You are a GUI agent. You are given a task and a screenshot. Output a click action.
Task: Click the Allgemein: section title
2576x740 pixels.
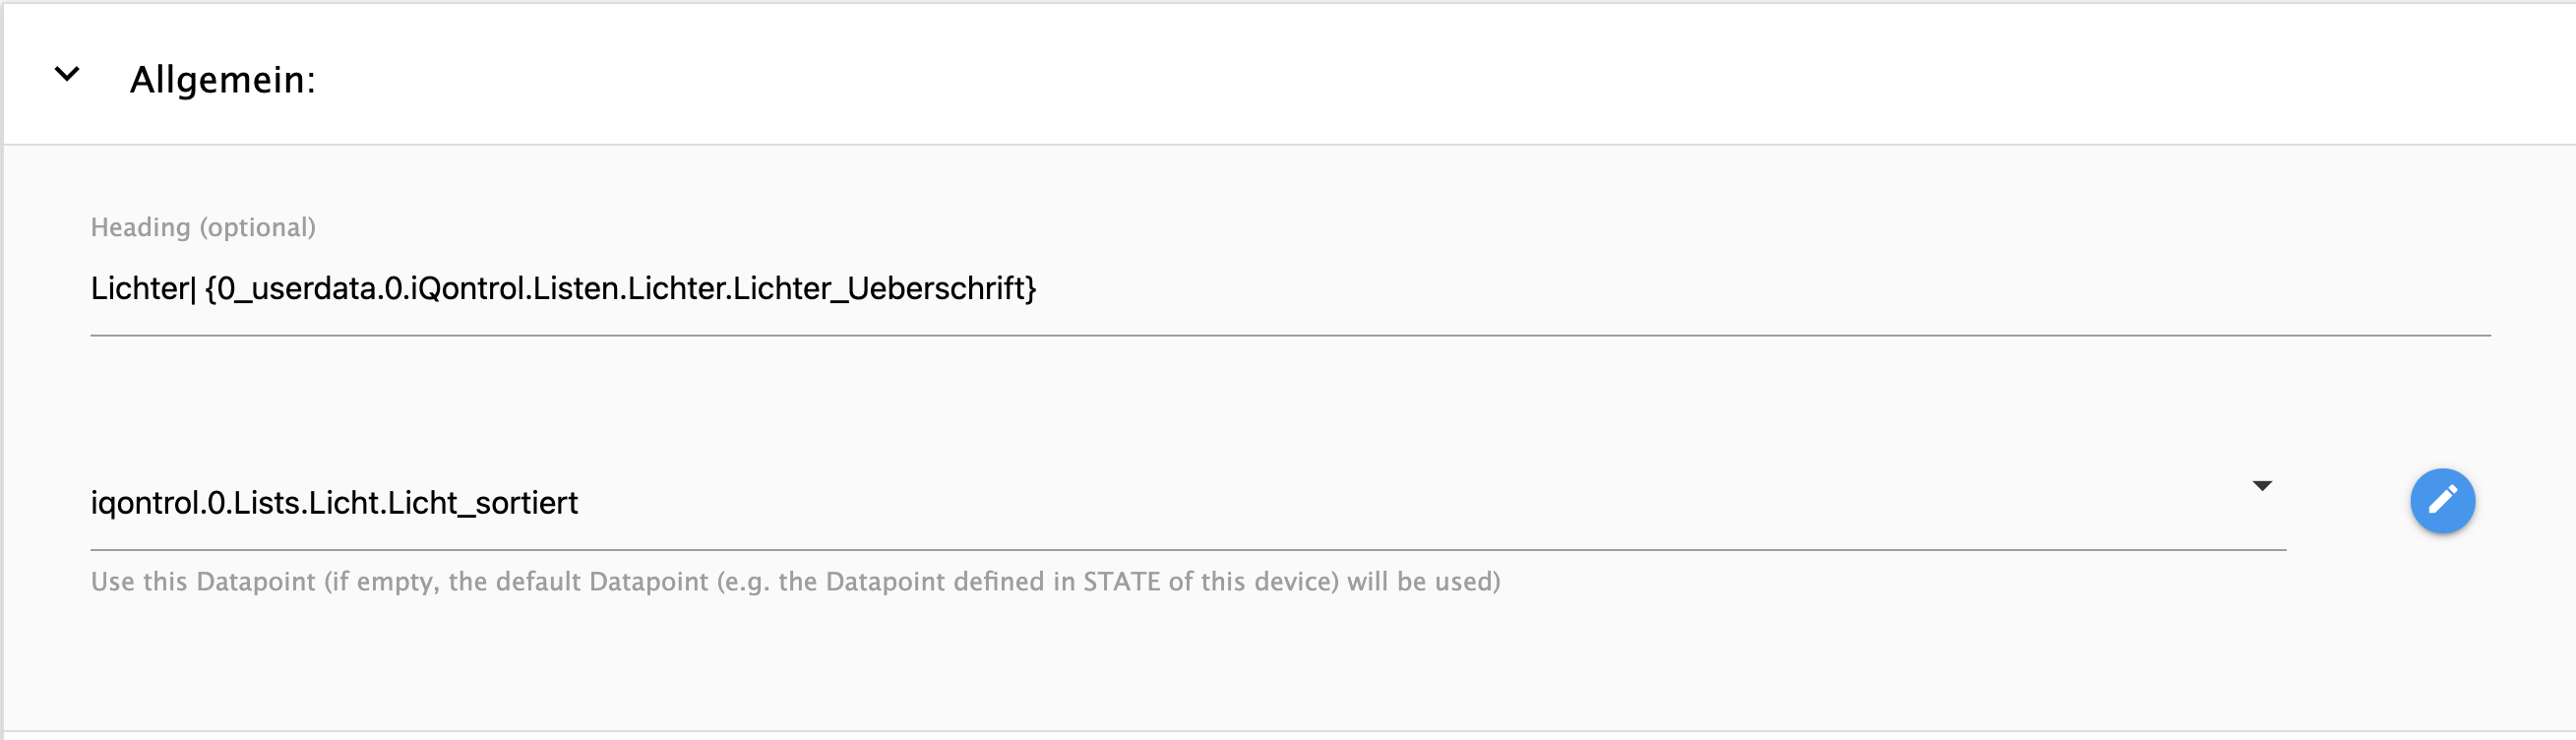[223, 79]
